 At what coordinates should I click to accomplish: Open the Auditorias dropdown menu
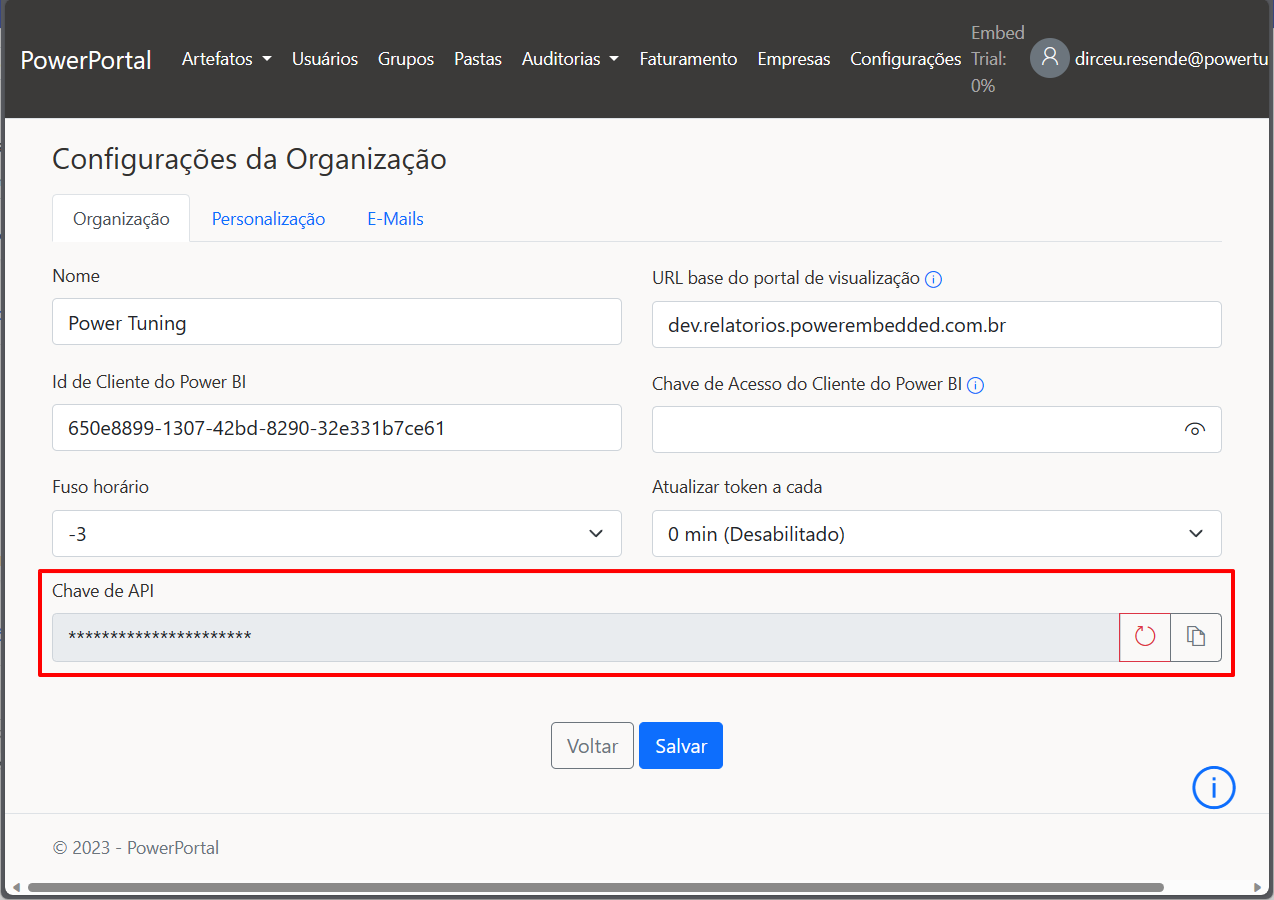[x=569, y=59]
